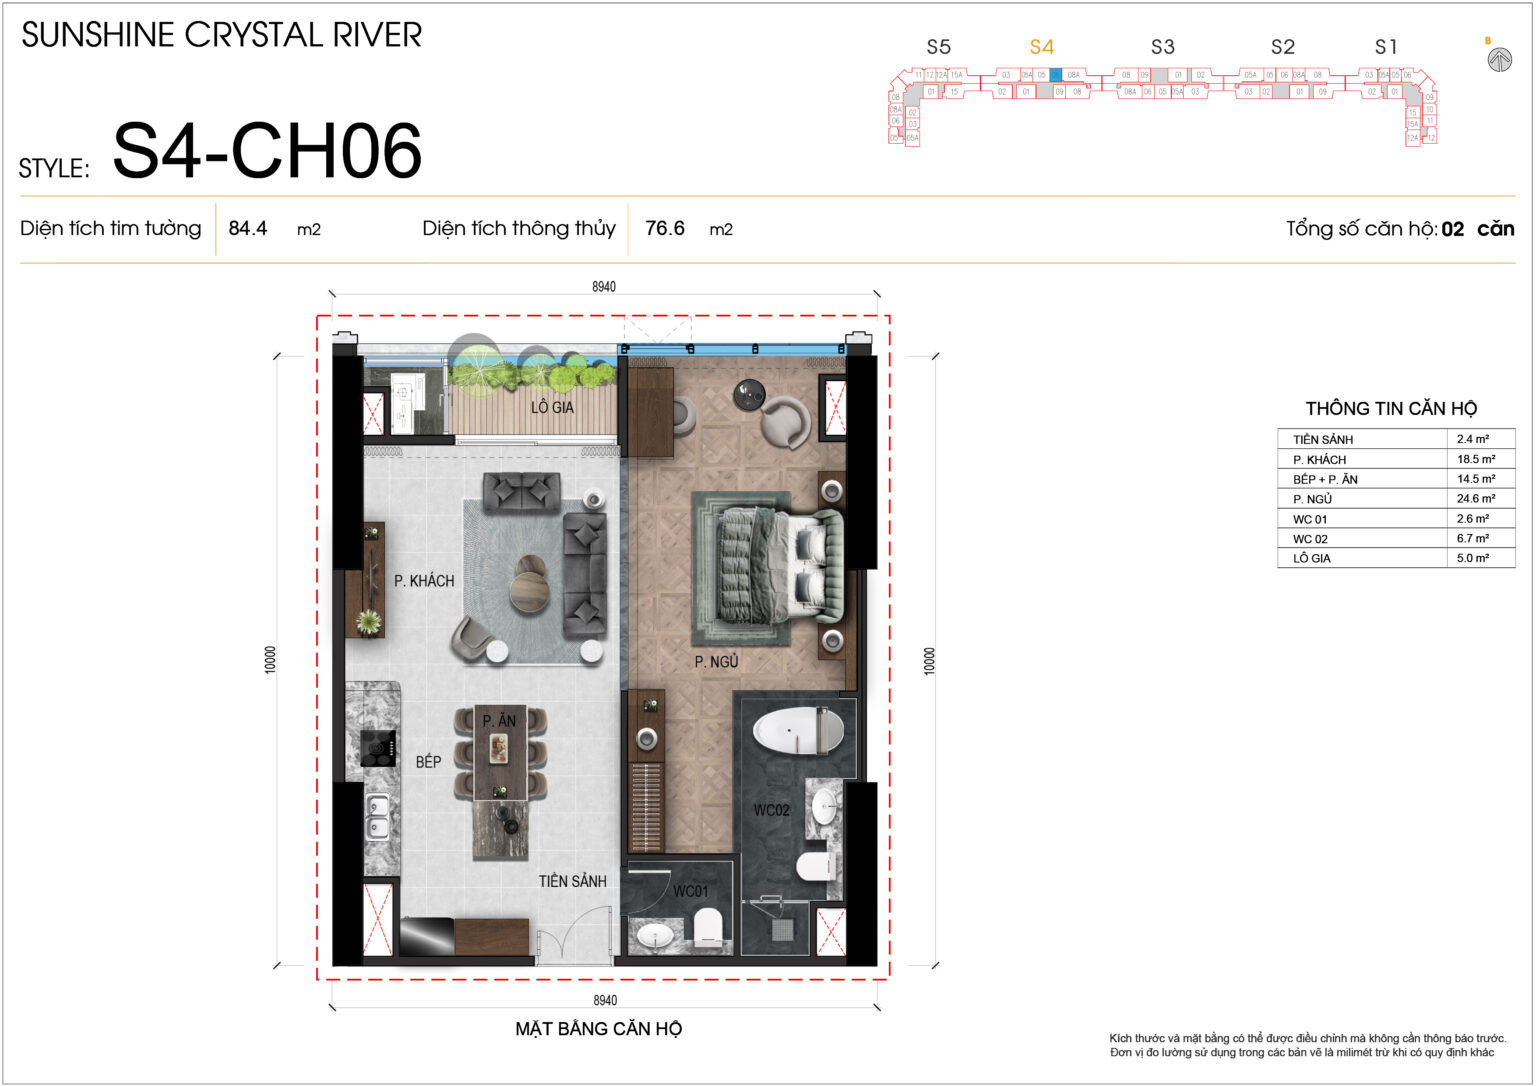Click the "BẾP" label on floor plan
Image resolution: width=1536 pixels, height=1086 pixels.
[x=429, y=762]
